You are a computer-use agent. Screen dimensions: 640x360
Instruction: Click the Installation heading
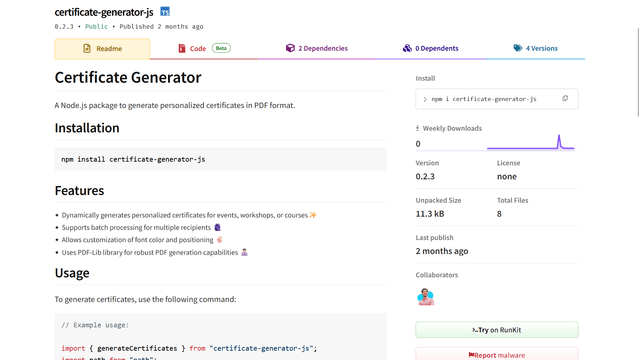(87, 128)
